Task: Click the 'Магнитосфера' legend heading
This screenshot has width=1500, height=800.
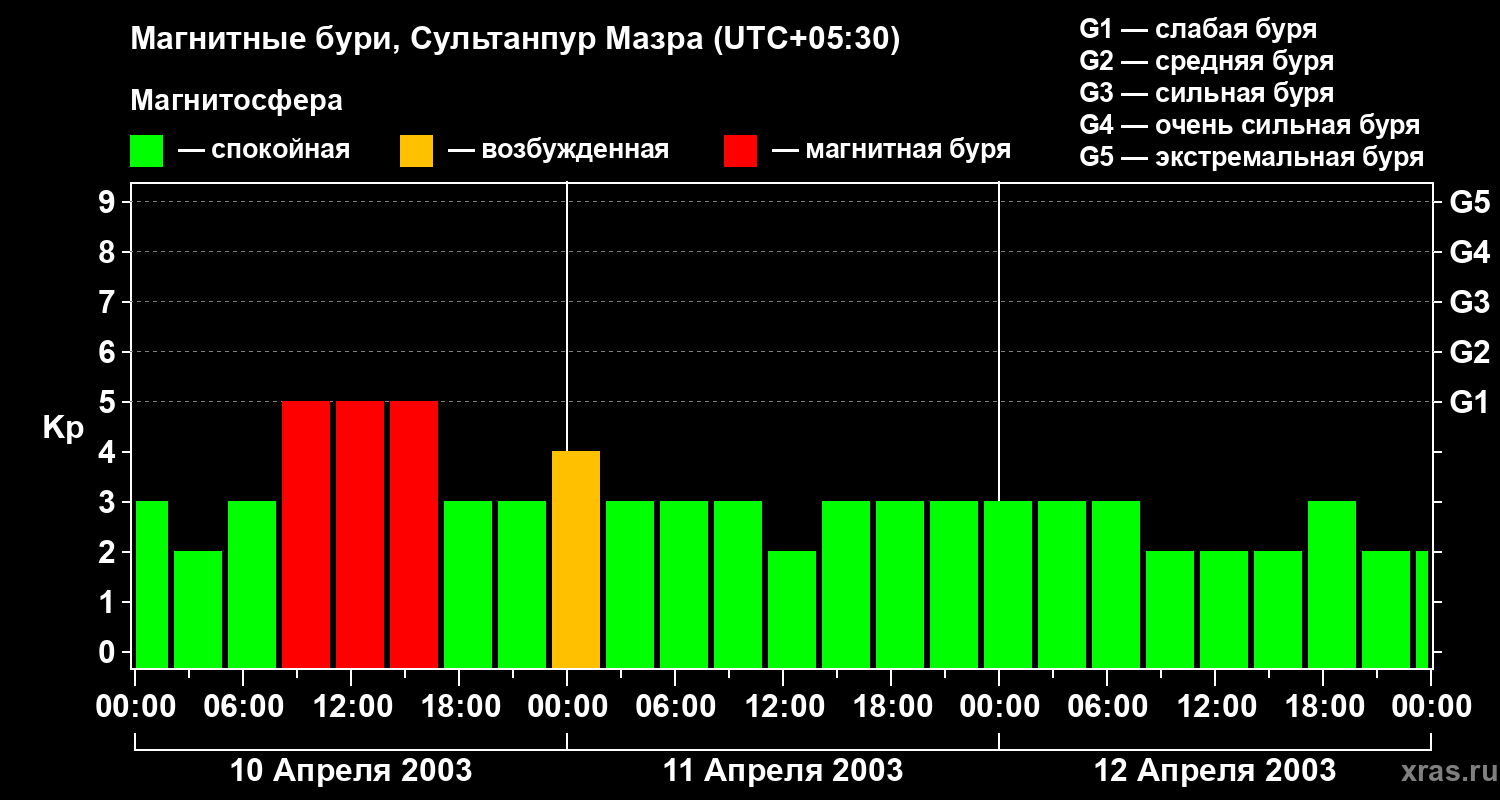Action: (x=237, y=101)
